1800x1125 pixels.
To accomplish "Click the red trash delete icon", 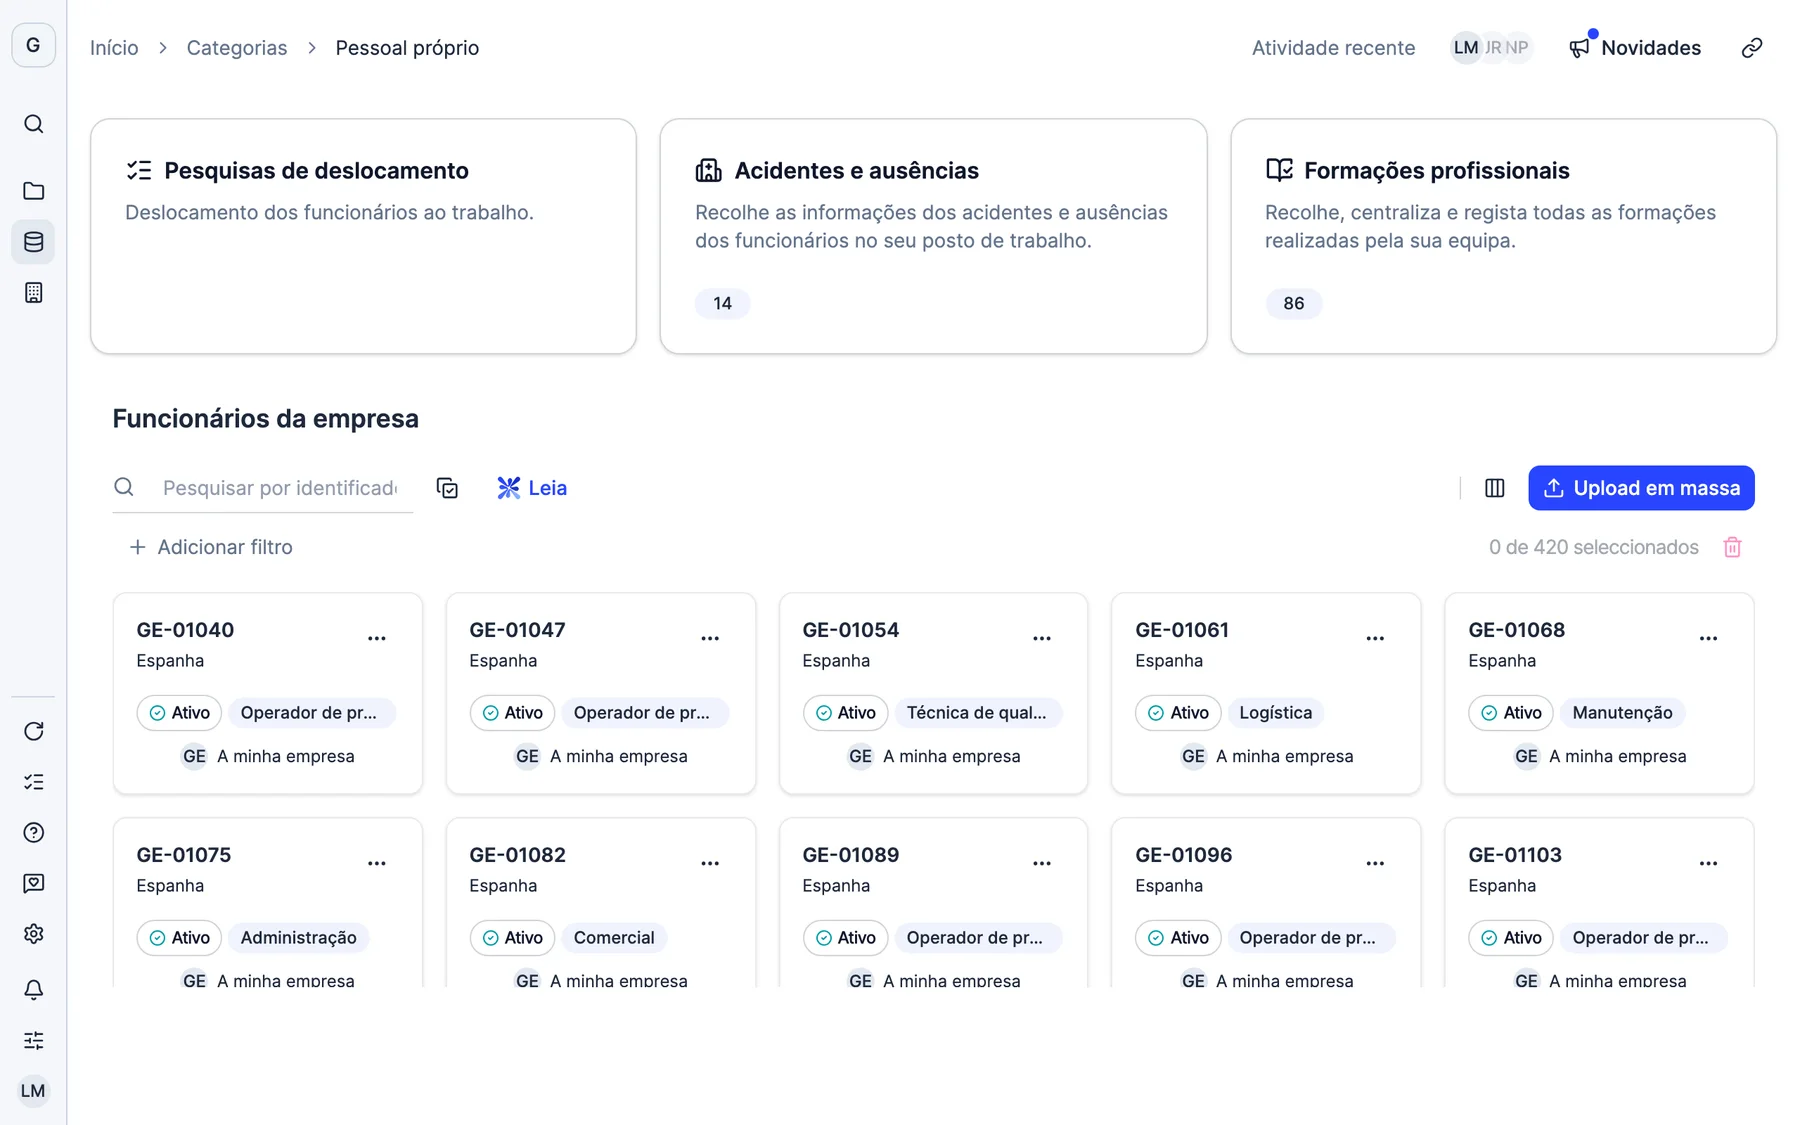I will click(1733, 547).
